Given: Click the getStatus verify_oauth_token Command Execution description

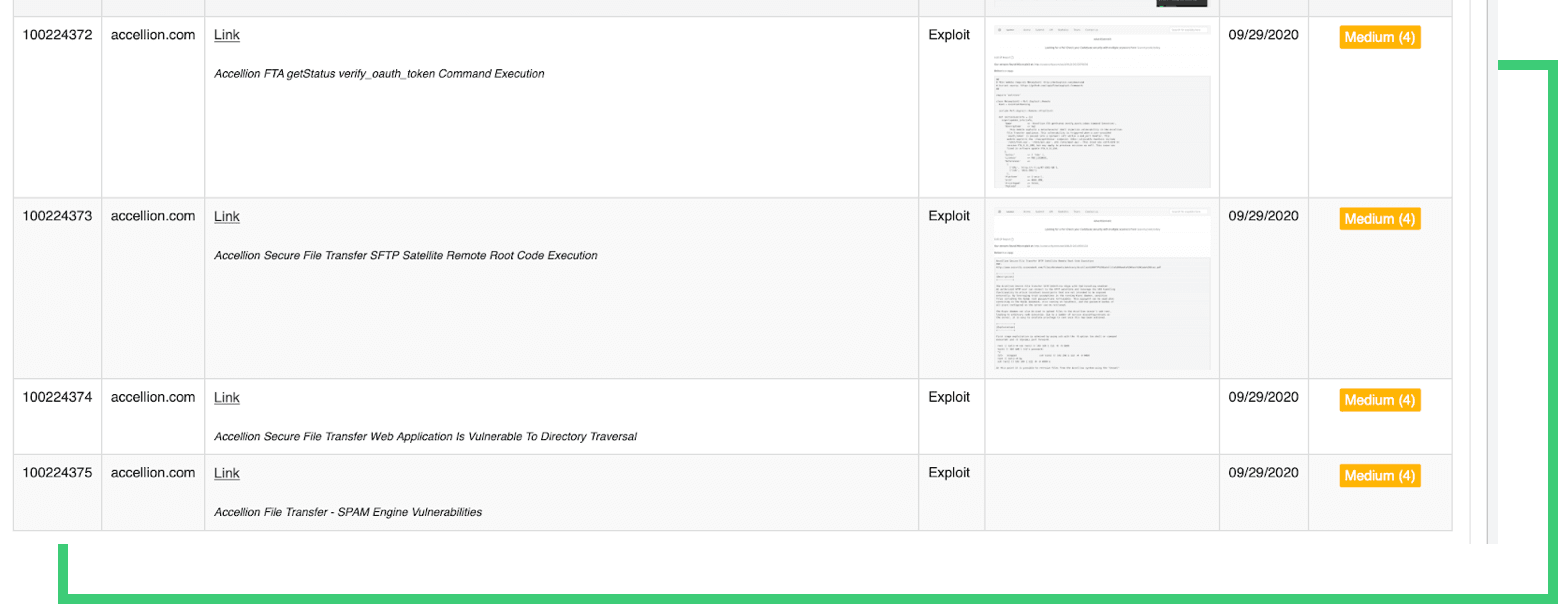Looking at the screenshot, I should [379, 74].
